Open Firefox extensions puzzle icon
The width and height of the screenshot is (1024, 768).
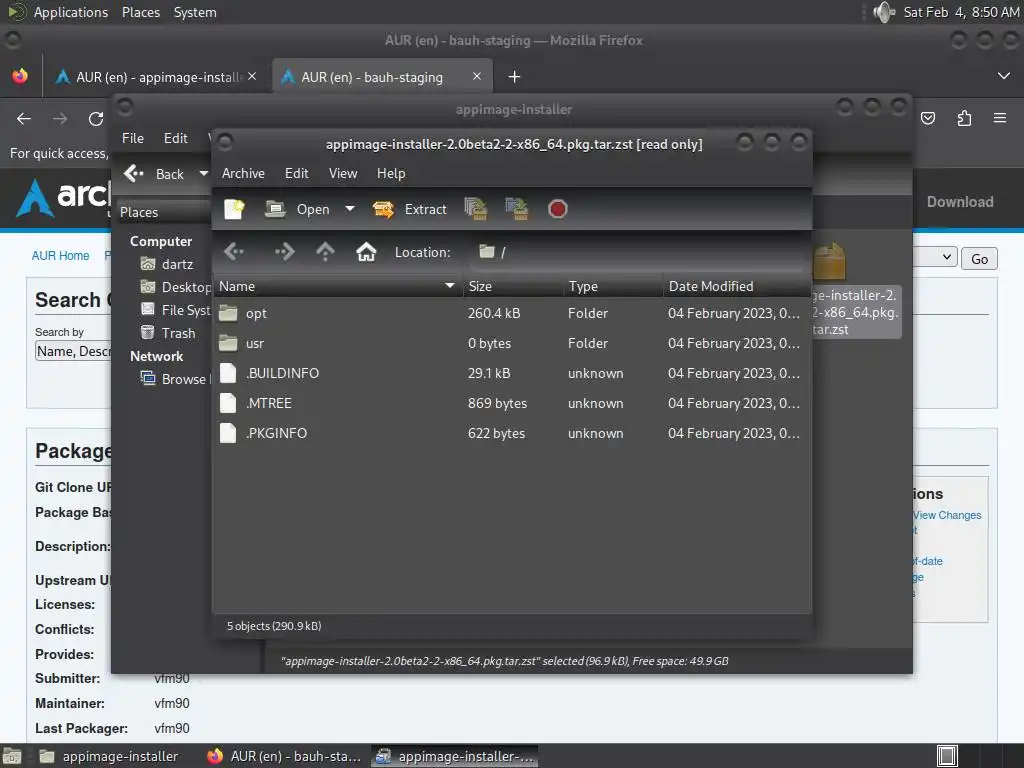(964, 118)
